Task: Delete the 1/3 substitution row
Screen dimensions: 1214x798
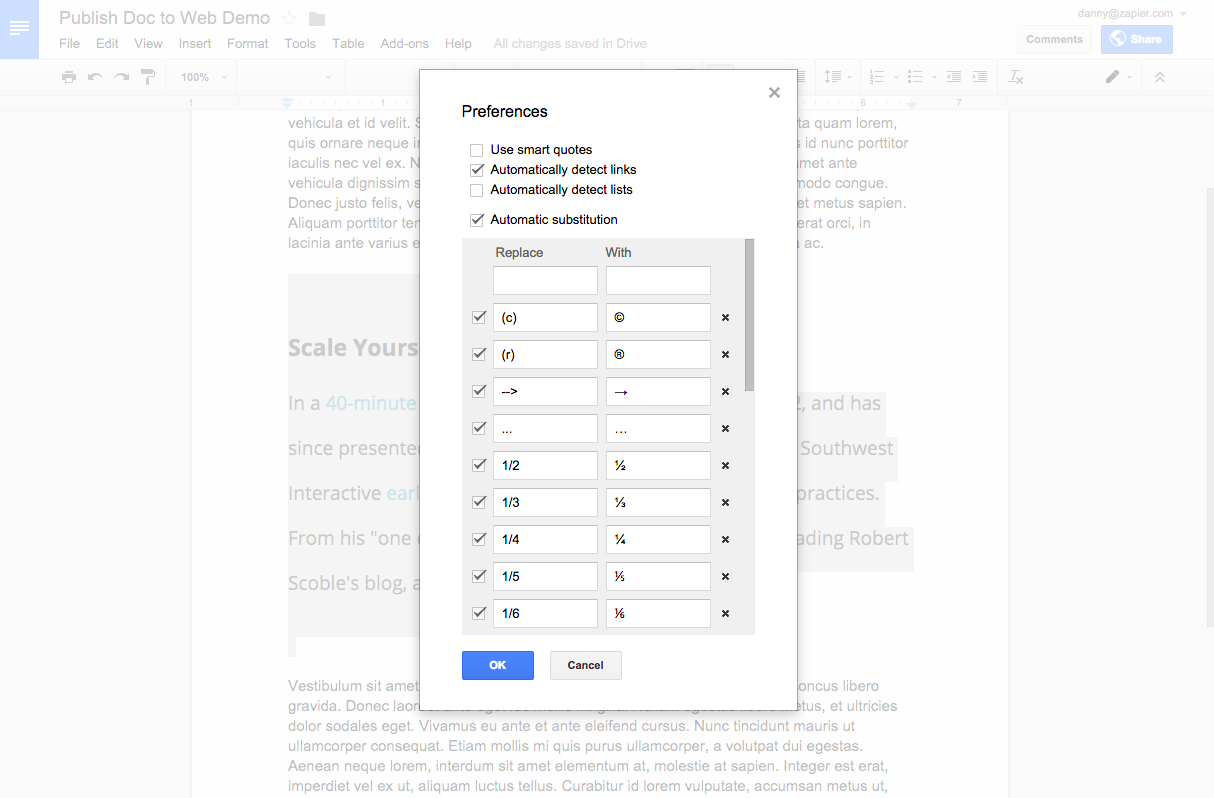Action: (726, 503)
